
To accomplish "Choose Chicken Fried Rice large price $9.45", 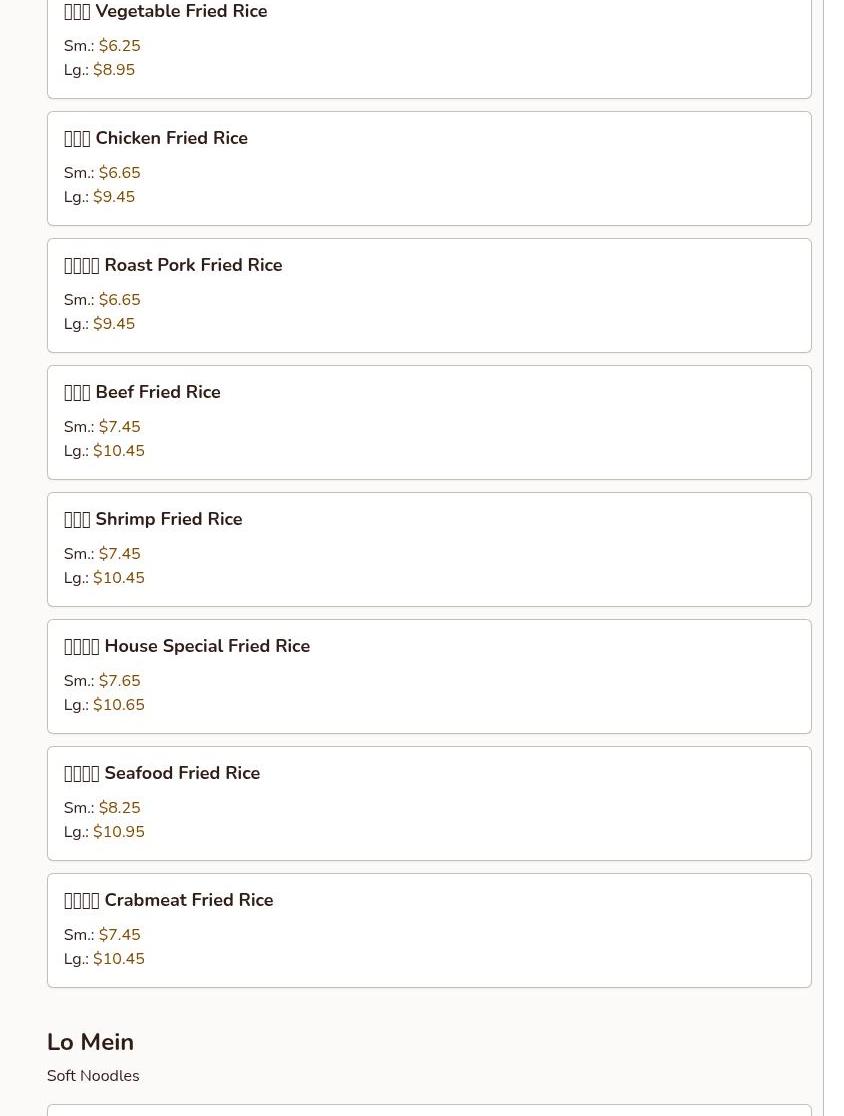I will tap(114, 196).
